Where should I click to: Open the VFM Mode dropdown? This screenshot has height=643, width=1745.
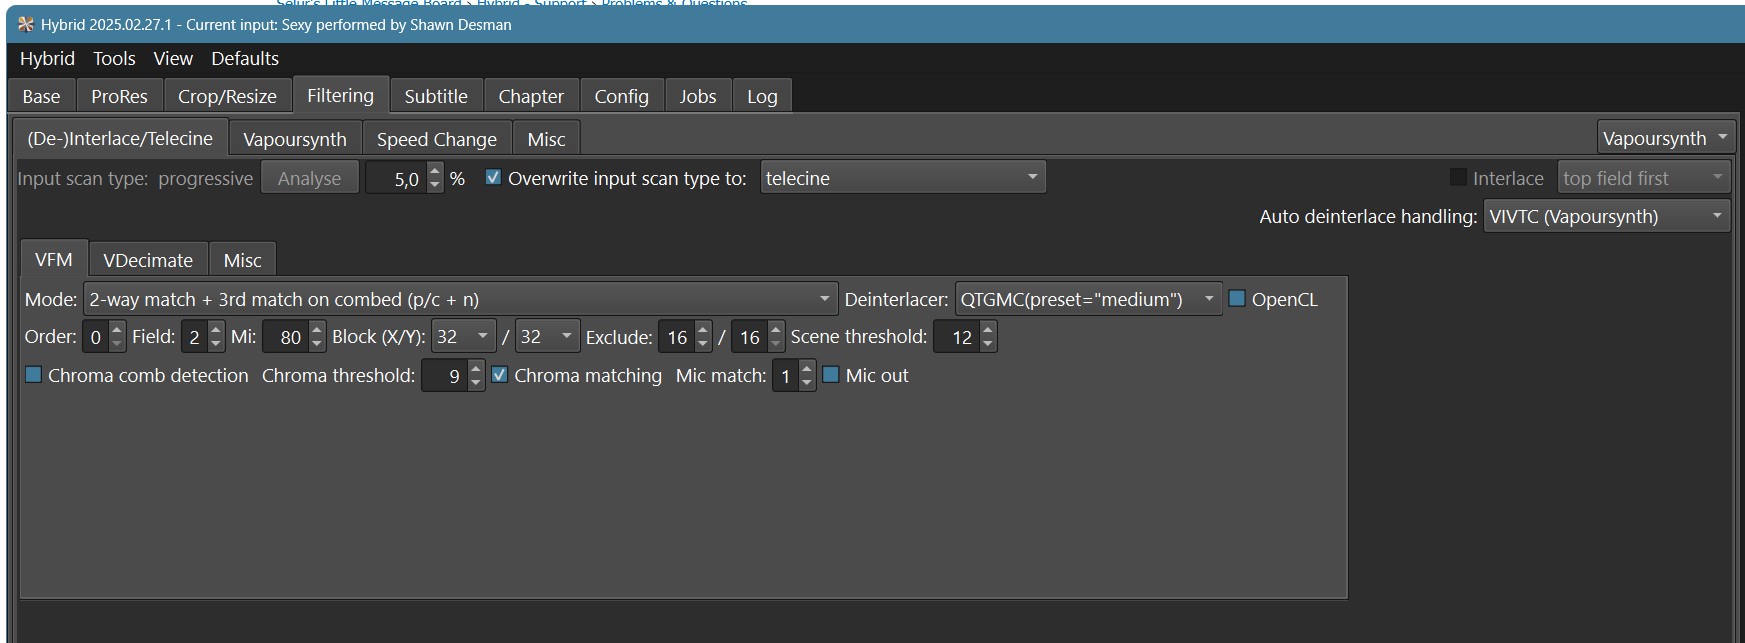pos(460,299)
